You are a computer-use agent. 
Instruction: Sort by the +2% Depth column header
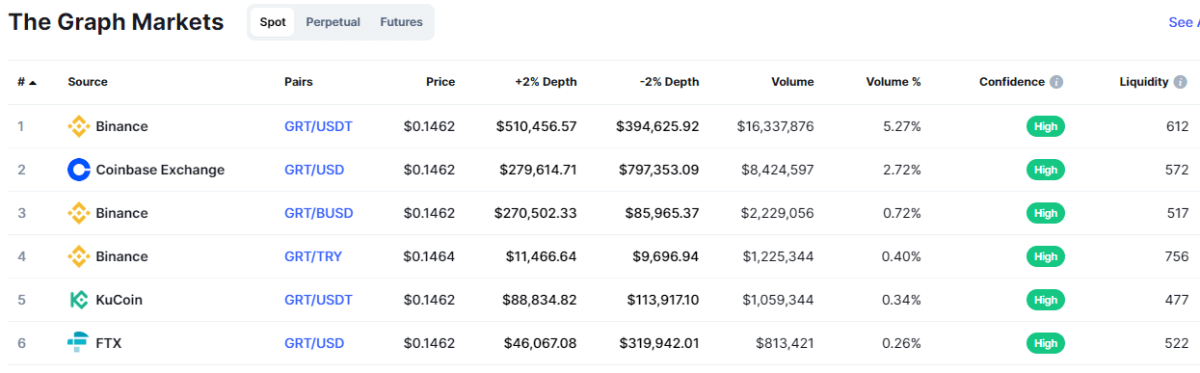(546, 82)
